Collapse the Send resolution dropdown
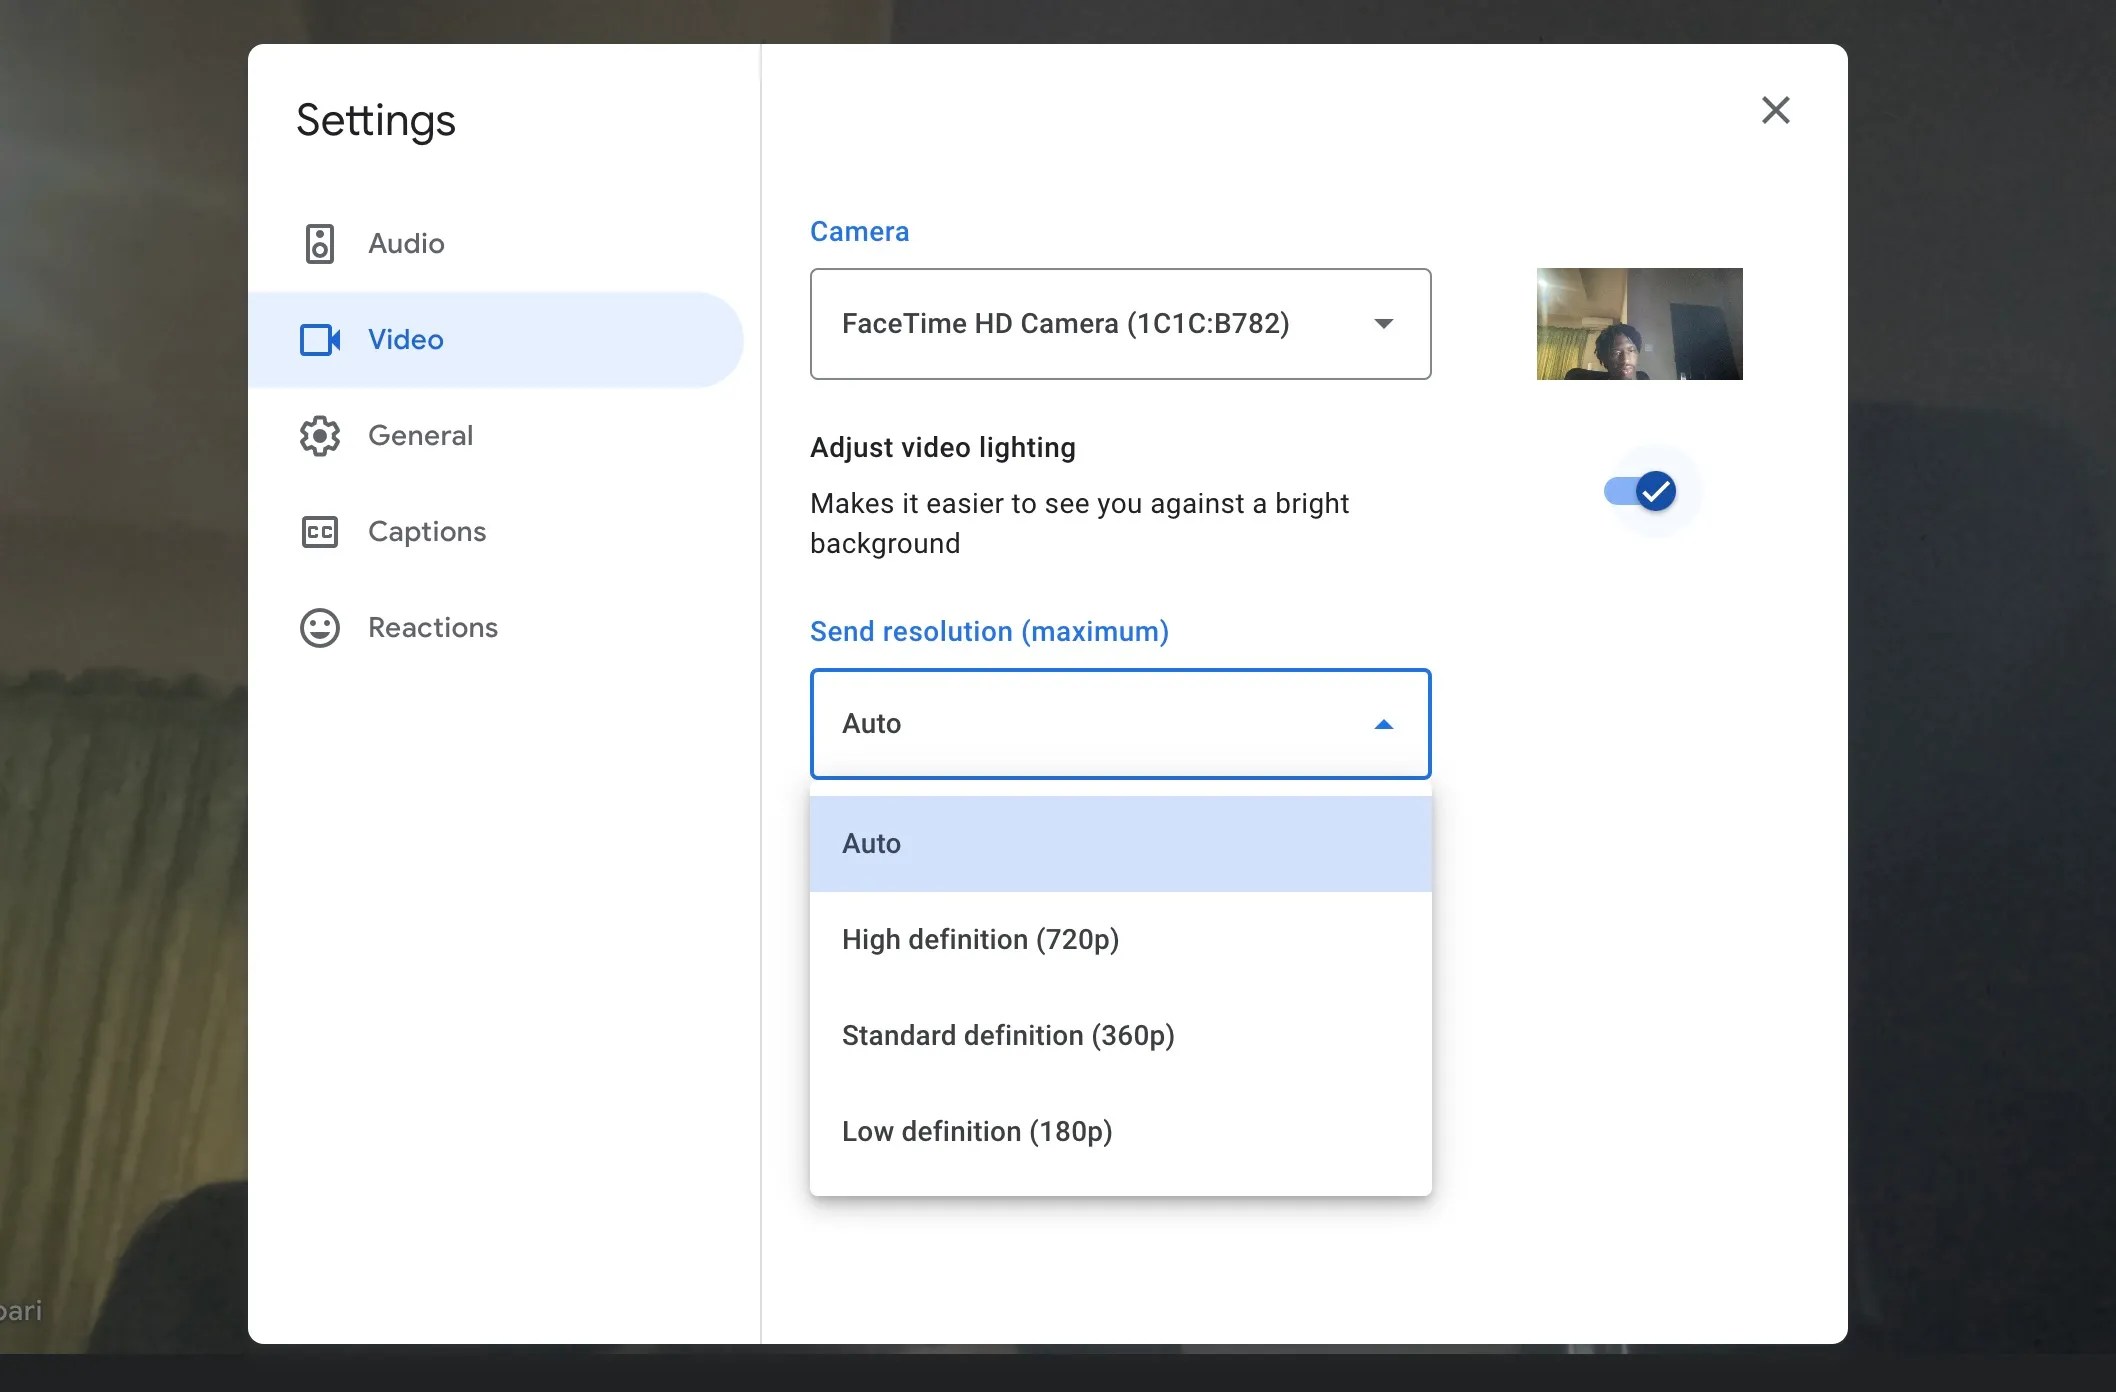Screen dimensions: 2116x1392 tap(1119, 723)
